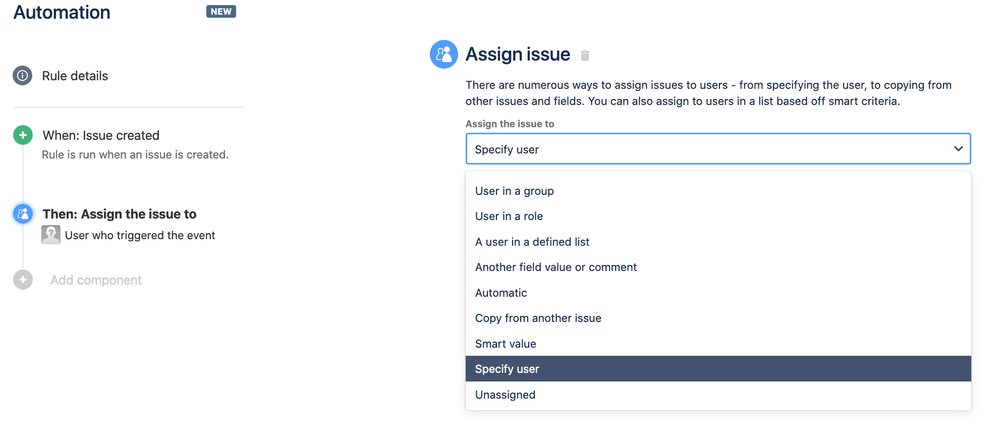Screen dimensions: 999x434
Task: Click the 'Assign the issue to' select field
Action: pyautogui.click(x=700, y=149)
